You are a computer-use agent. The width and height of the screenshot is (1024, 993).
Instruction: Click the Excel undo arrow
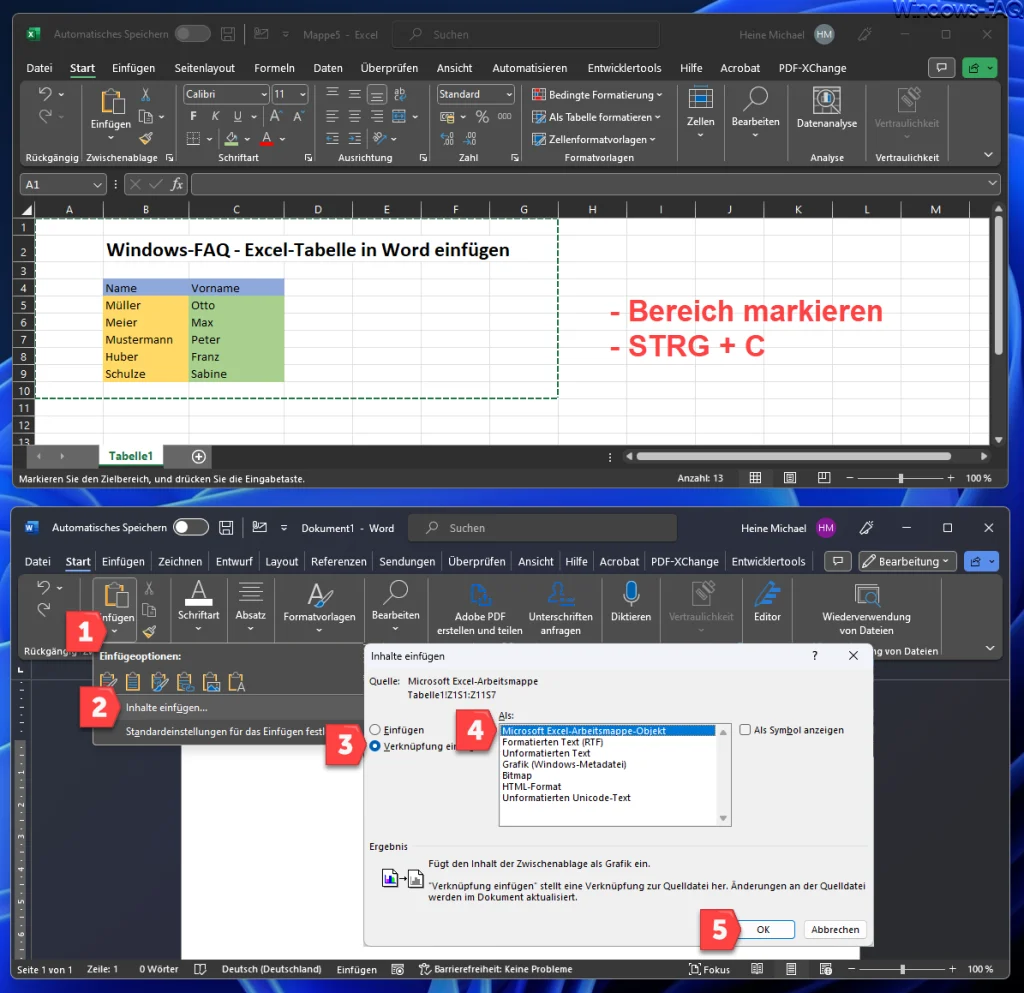44,94
